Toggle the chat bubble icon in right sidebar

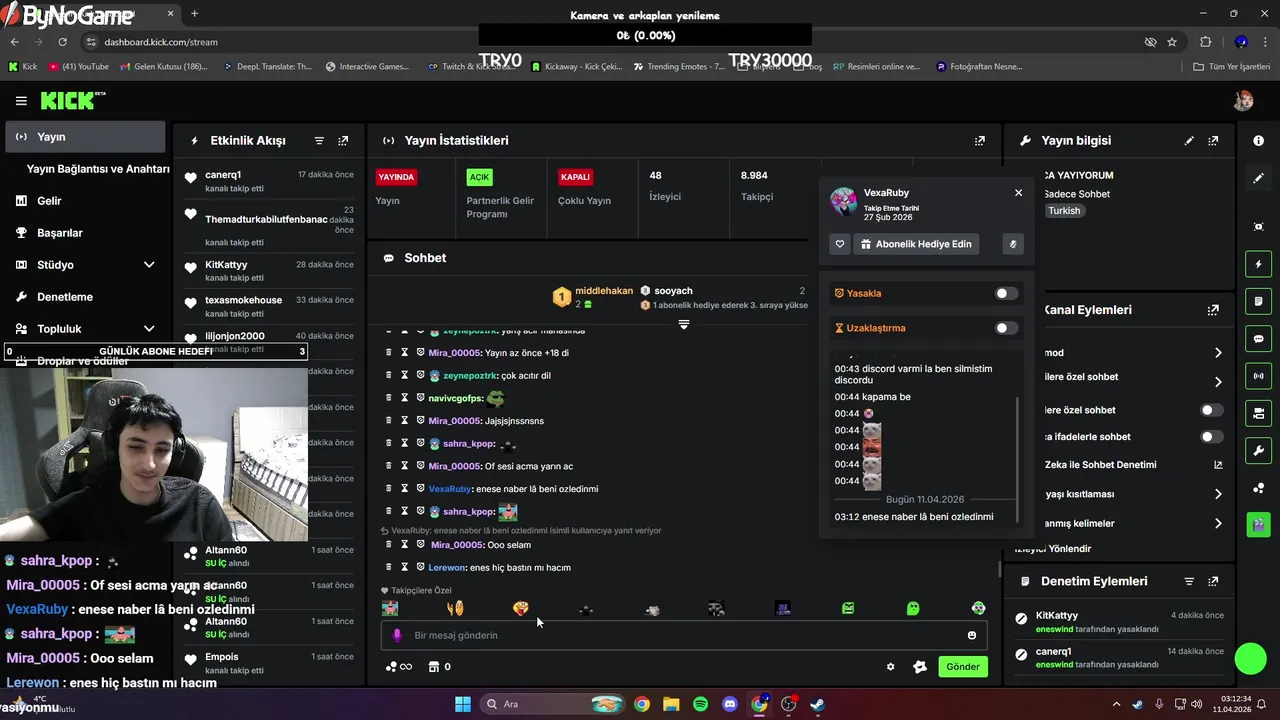[1258, 338]
